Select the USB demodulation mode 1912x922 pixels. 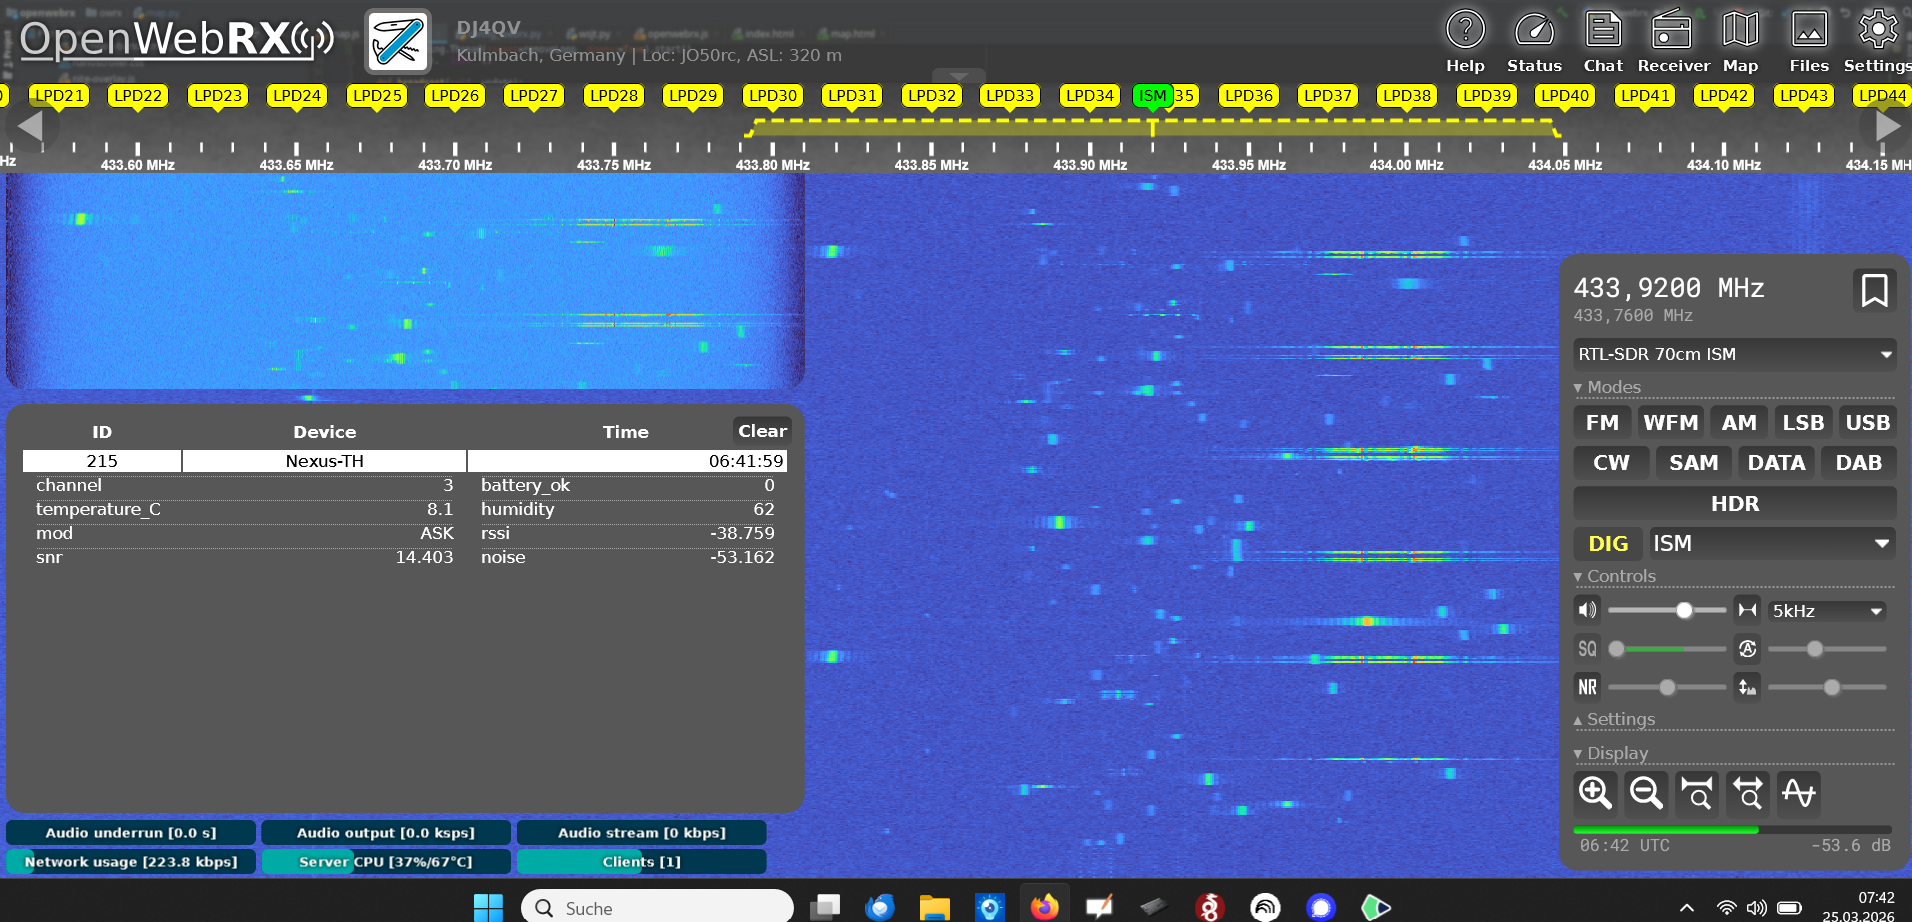point(1867,423)
